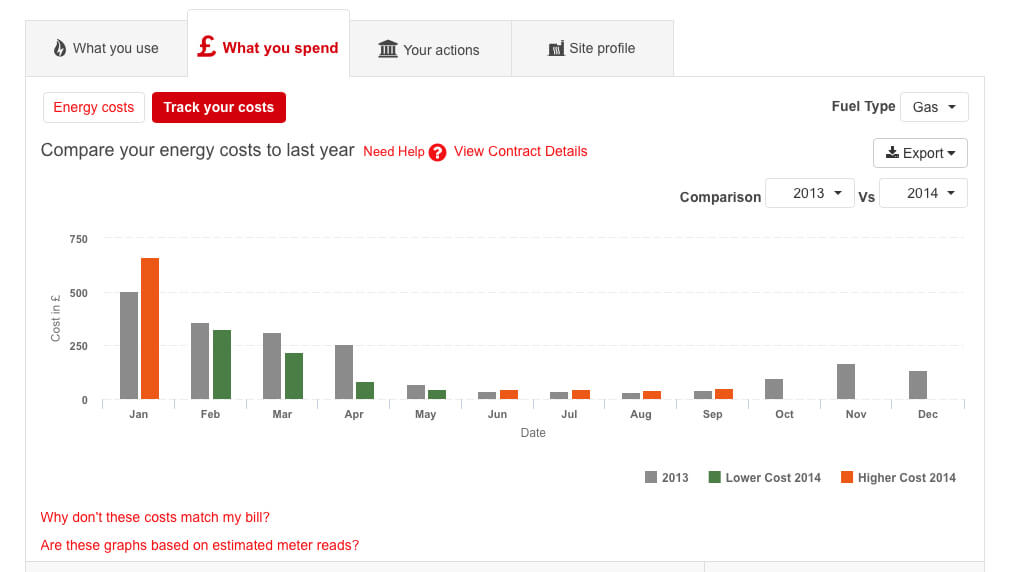Open the Fuel Type Gas dropdown
Screen dimensions: 1026x572
[934, 107]
